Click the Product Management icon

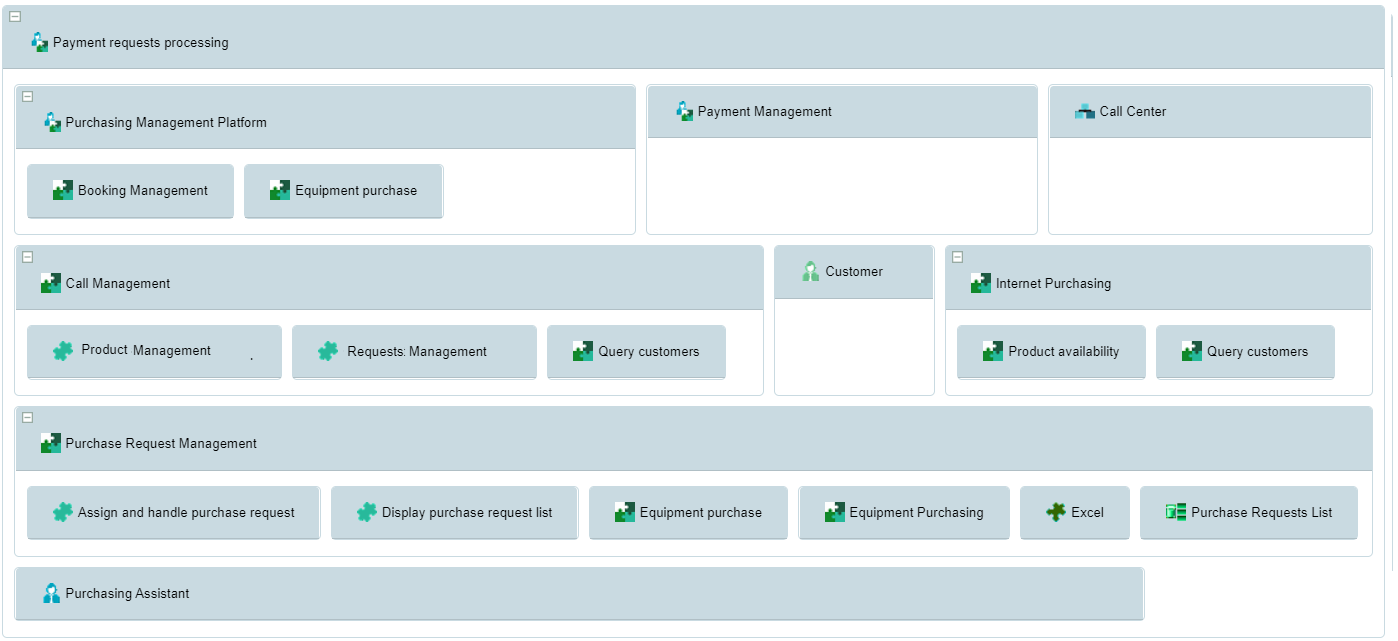click(63, 351)
